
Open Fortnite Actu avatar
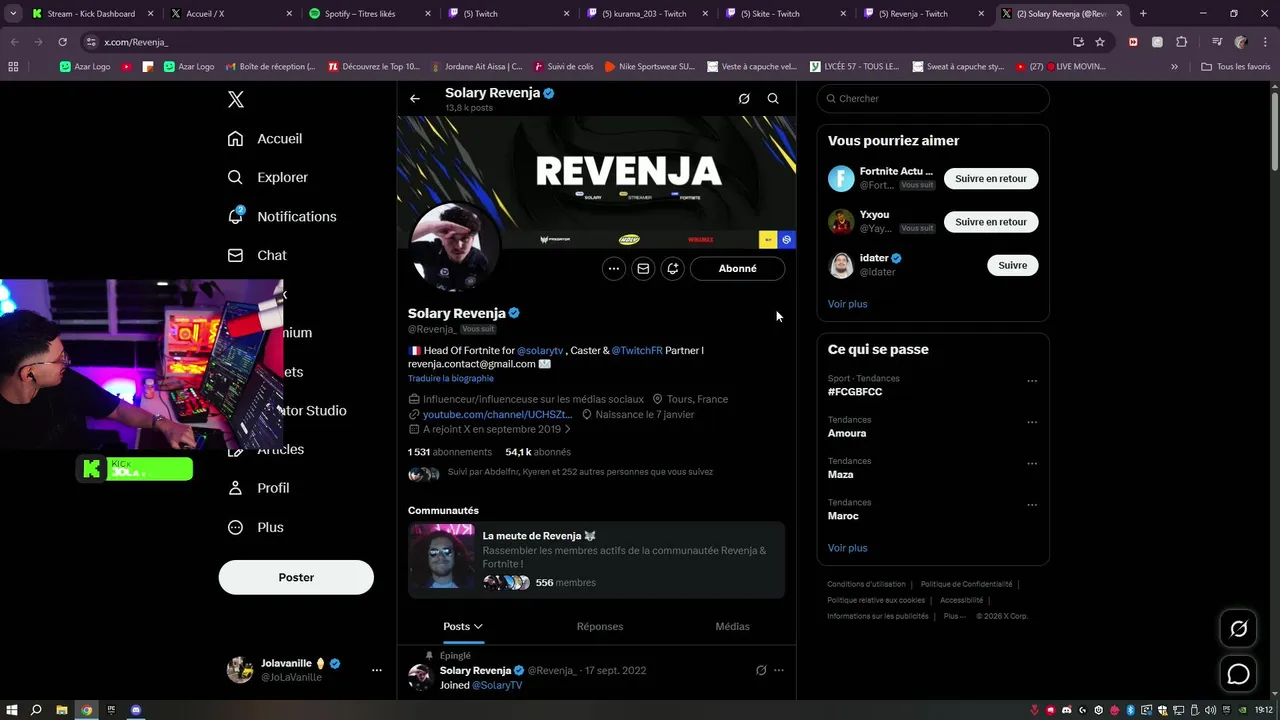point(841,179)
